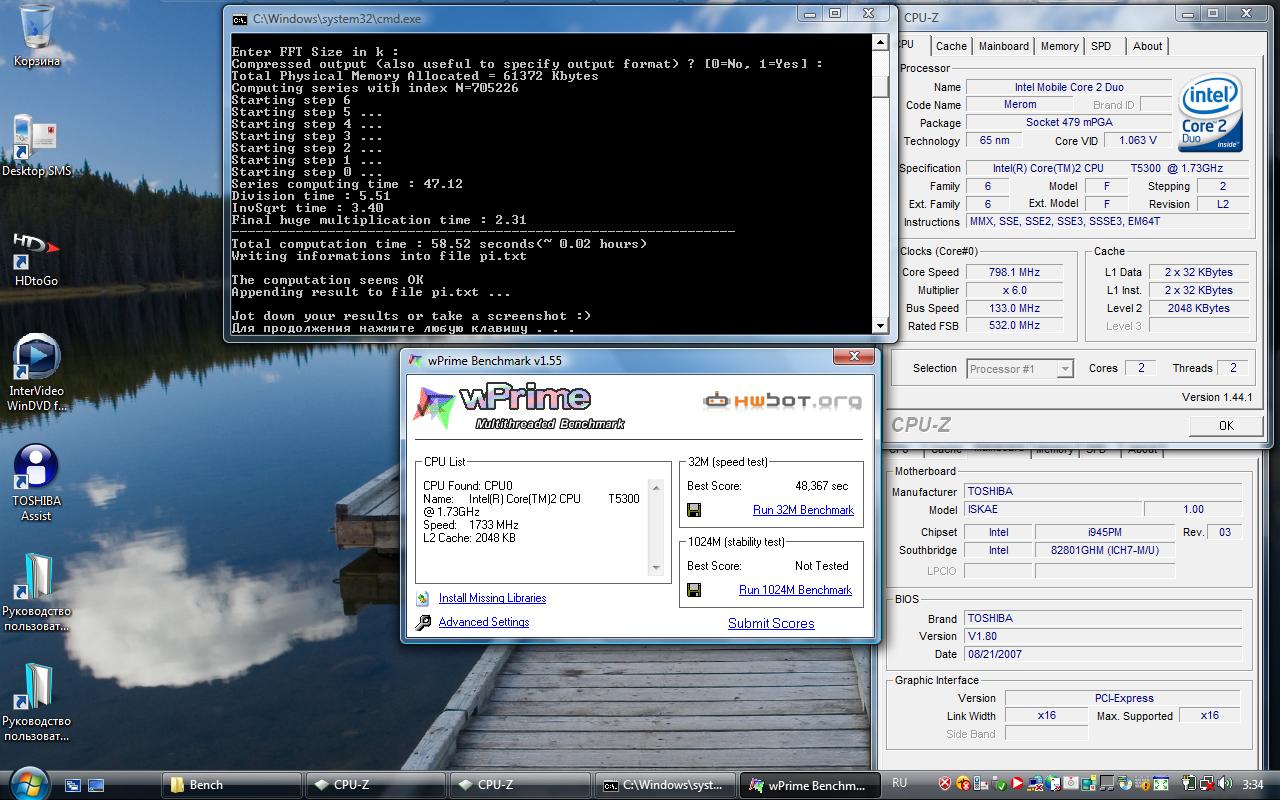
Task: Open InterVideo WinDVD desktop icon
Action: [x=37, y=373]
